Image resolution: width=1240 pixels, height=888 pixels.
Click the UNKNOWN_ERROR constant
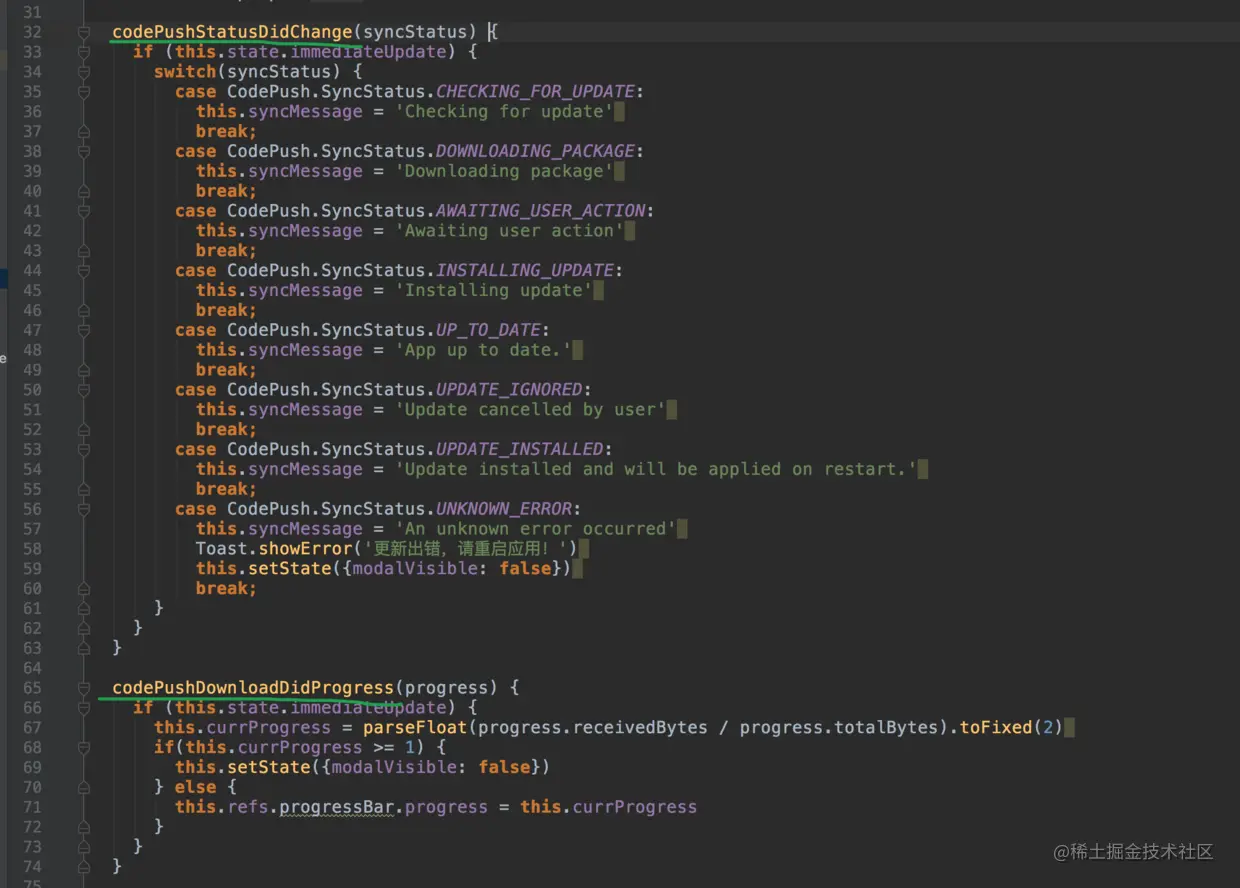(504, 509)
